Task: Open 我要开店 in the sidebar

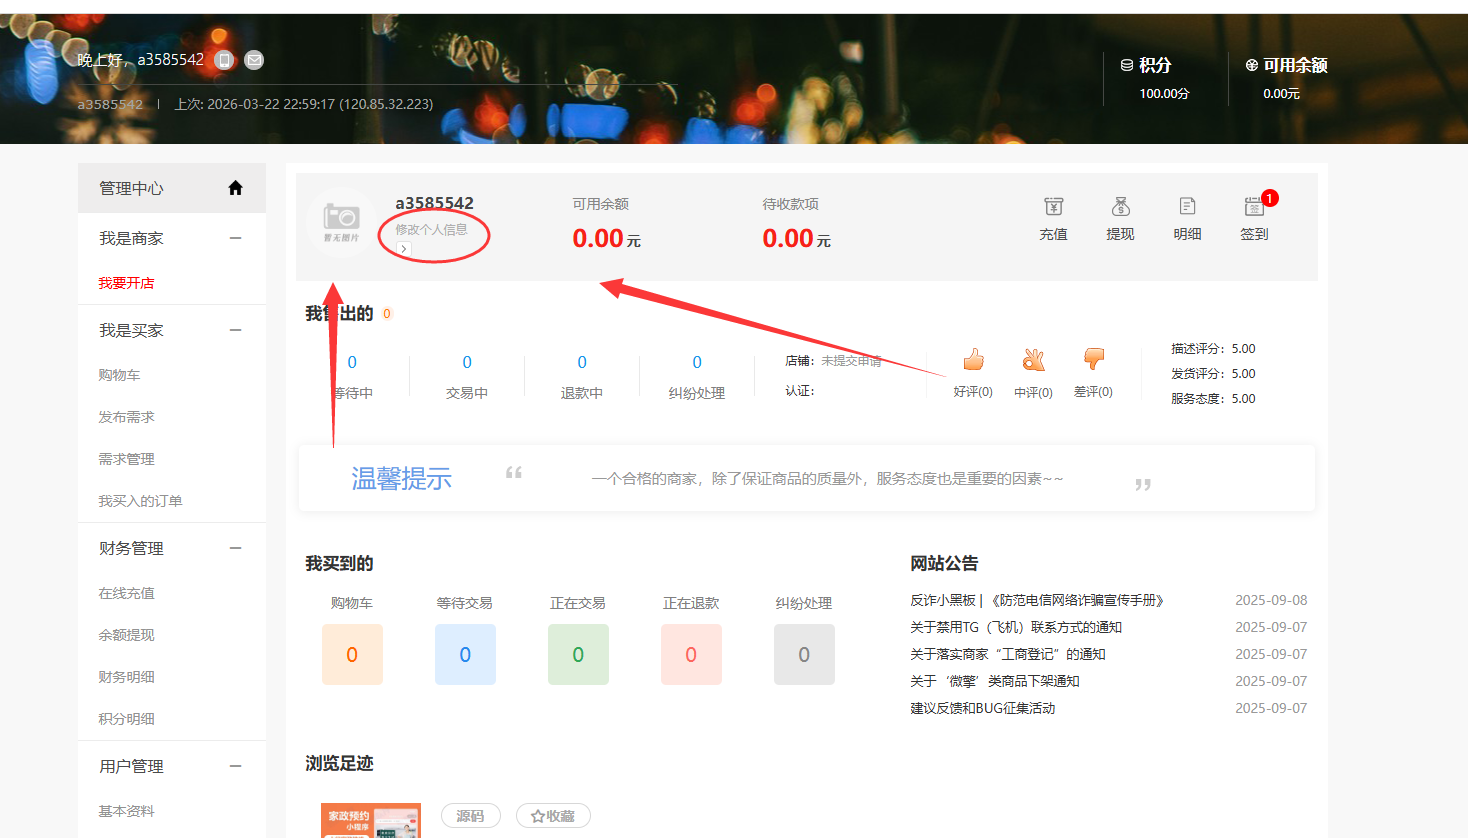Action: point(126,283)
